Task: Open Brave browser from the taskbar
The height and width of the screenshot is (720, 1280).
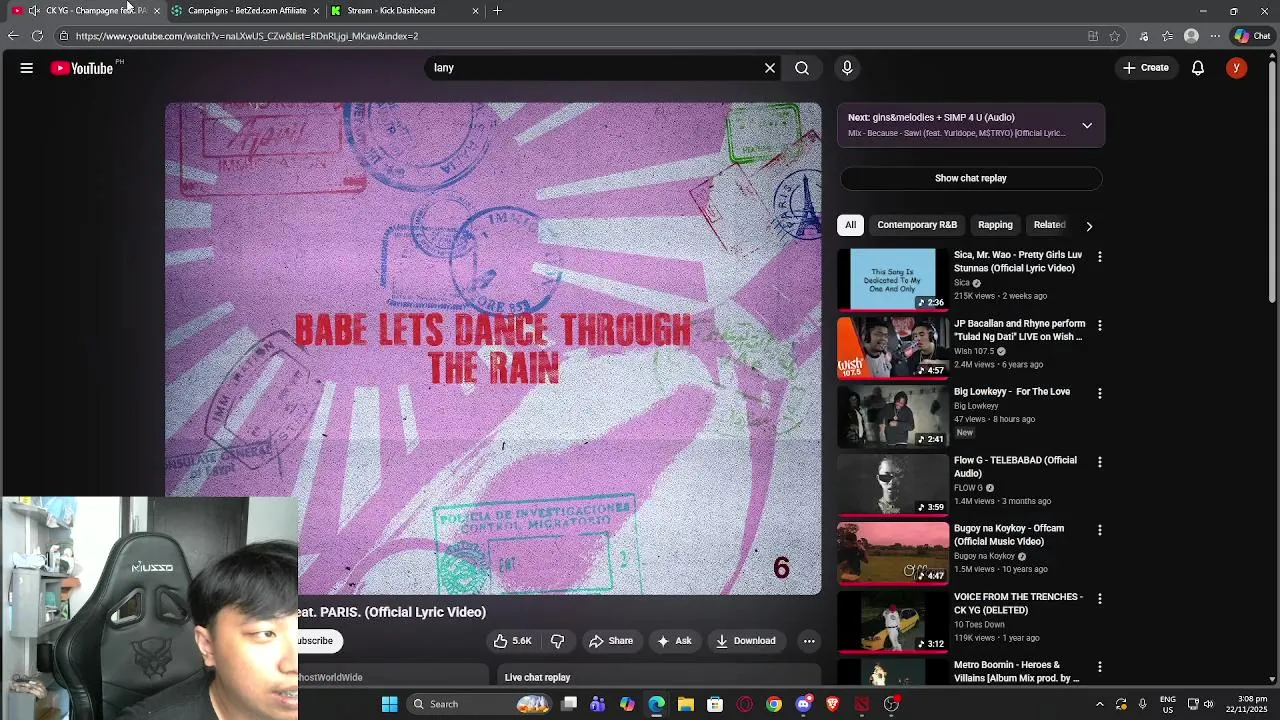Action: point(833,704)
